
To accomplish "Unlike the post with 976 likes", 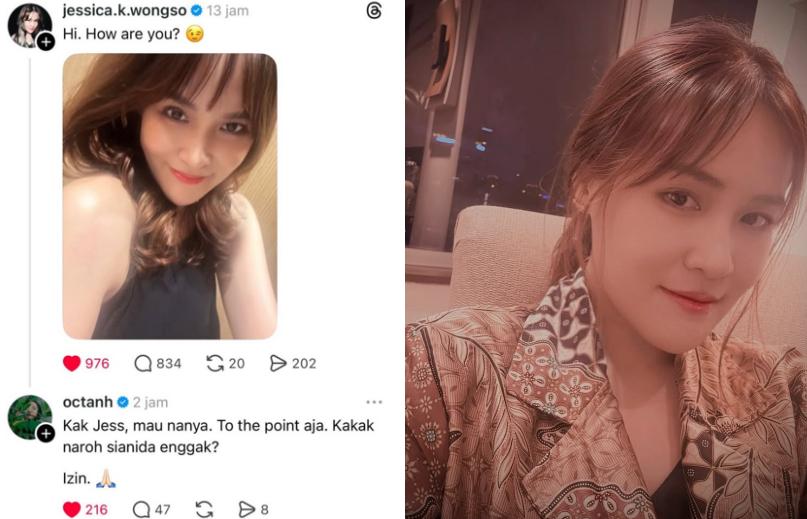I will click(72, 363).
